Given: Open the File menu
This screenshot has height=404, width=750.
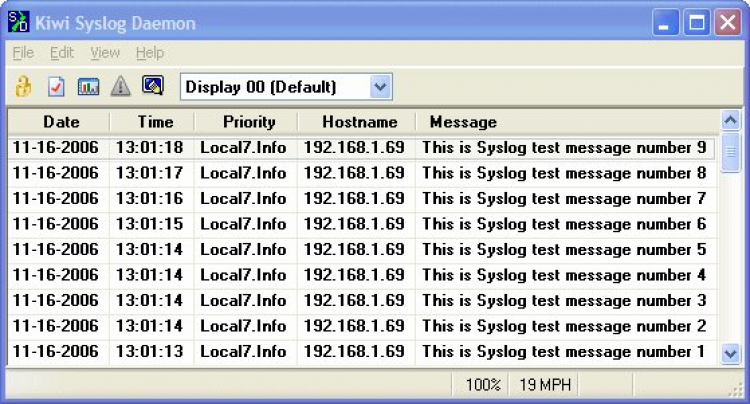Looking at the screenshot, I should tap(23, 52).
